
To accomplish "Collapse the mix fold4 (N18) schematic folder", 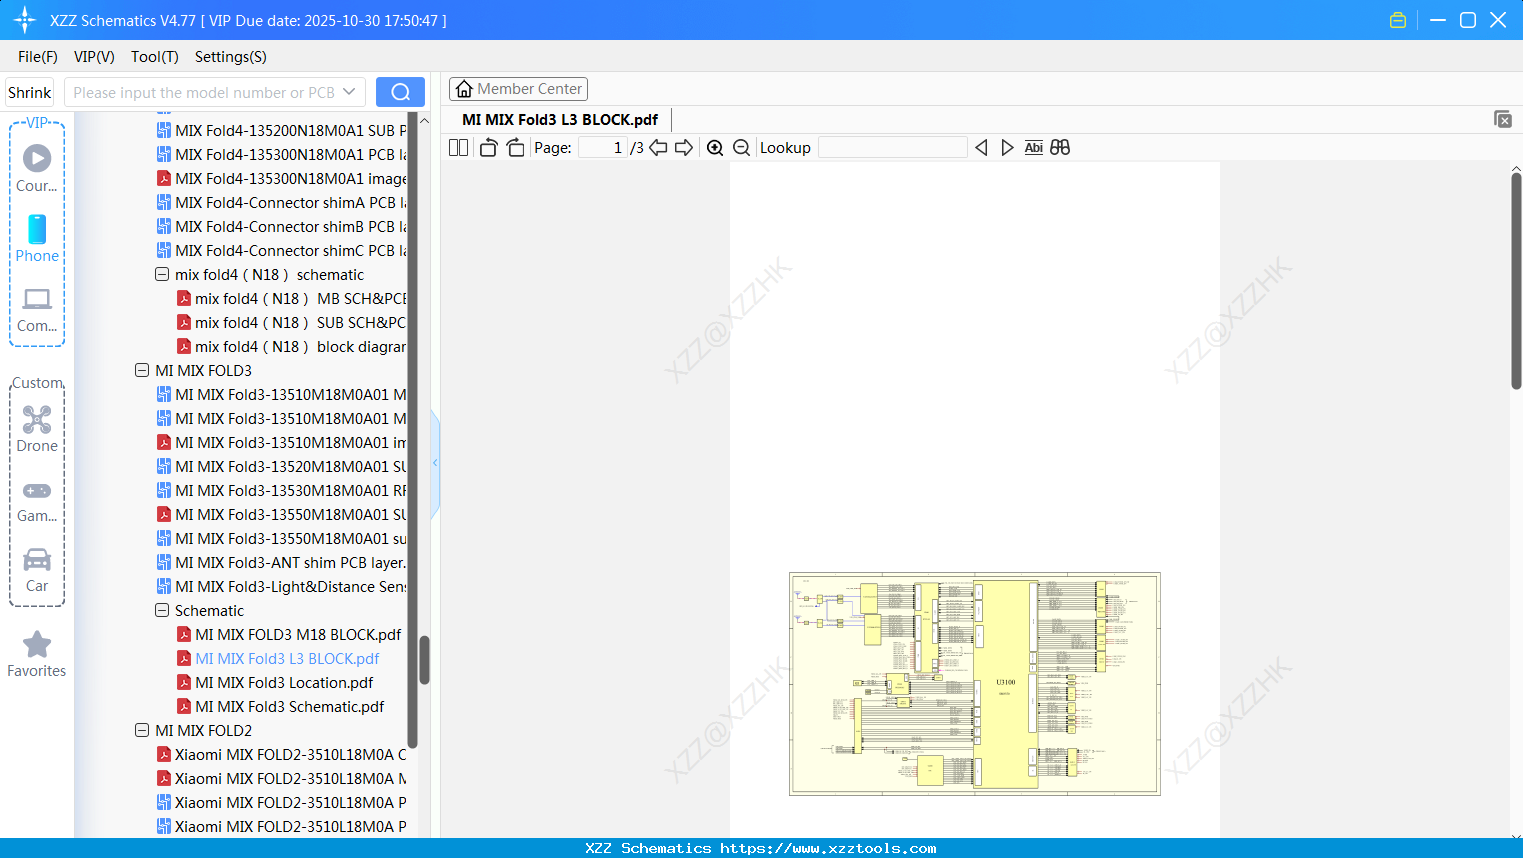I will (x=162, y=274).
